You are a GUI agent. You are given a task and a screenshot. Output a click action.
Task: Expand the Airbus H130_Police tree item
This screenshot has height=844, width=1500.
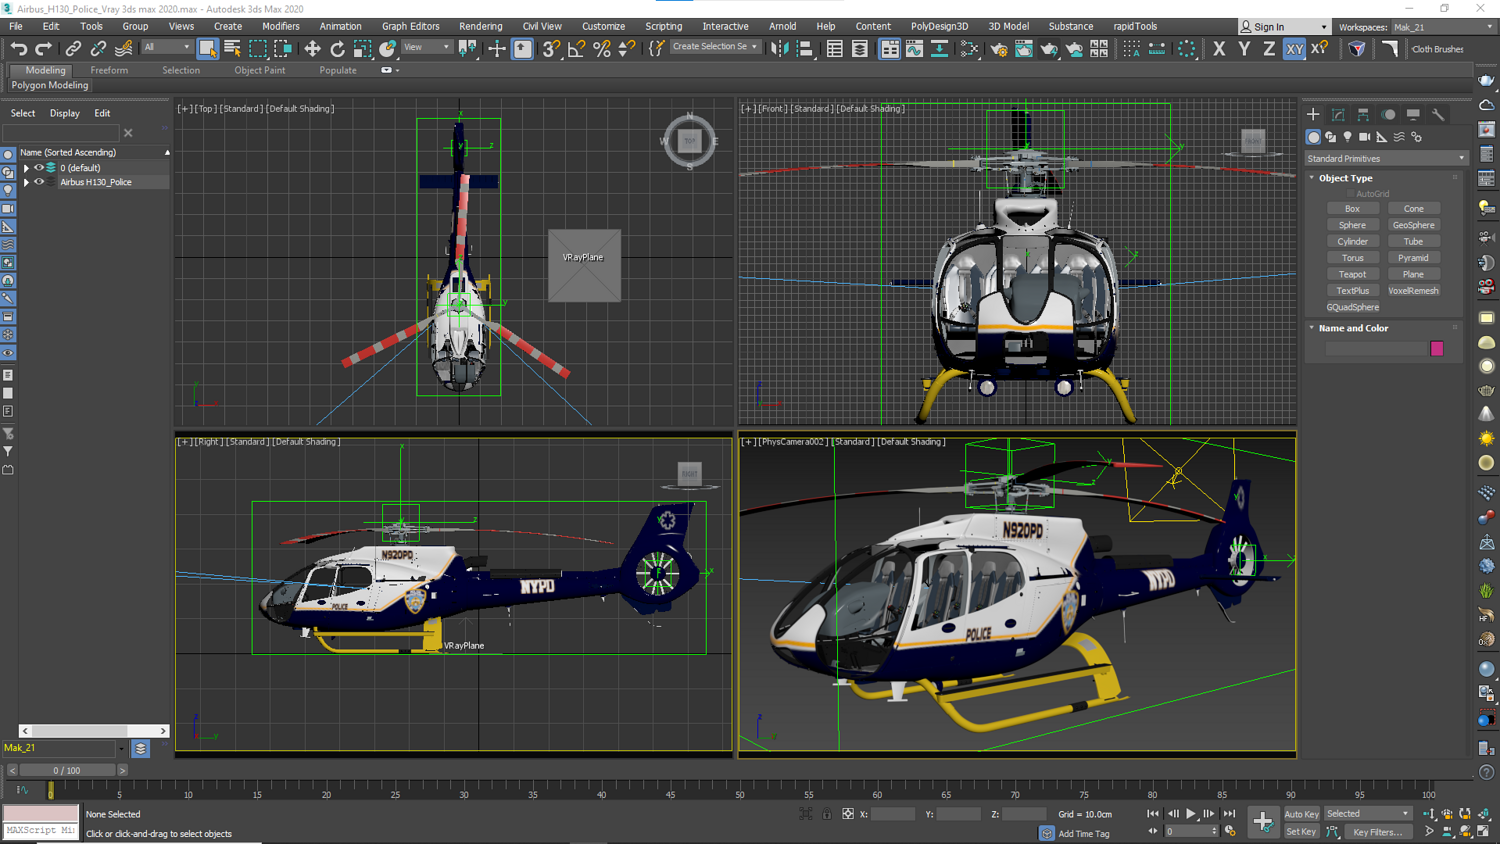pyautogui.click(x=26, y=182)
